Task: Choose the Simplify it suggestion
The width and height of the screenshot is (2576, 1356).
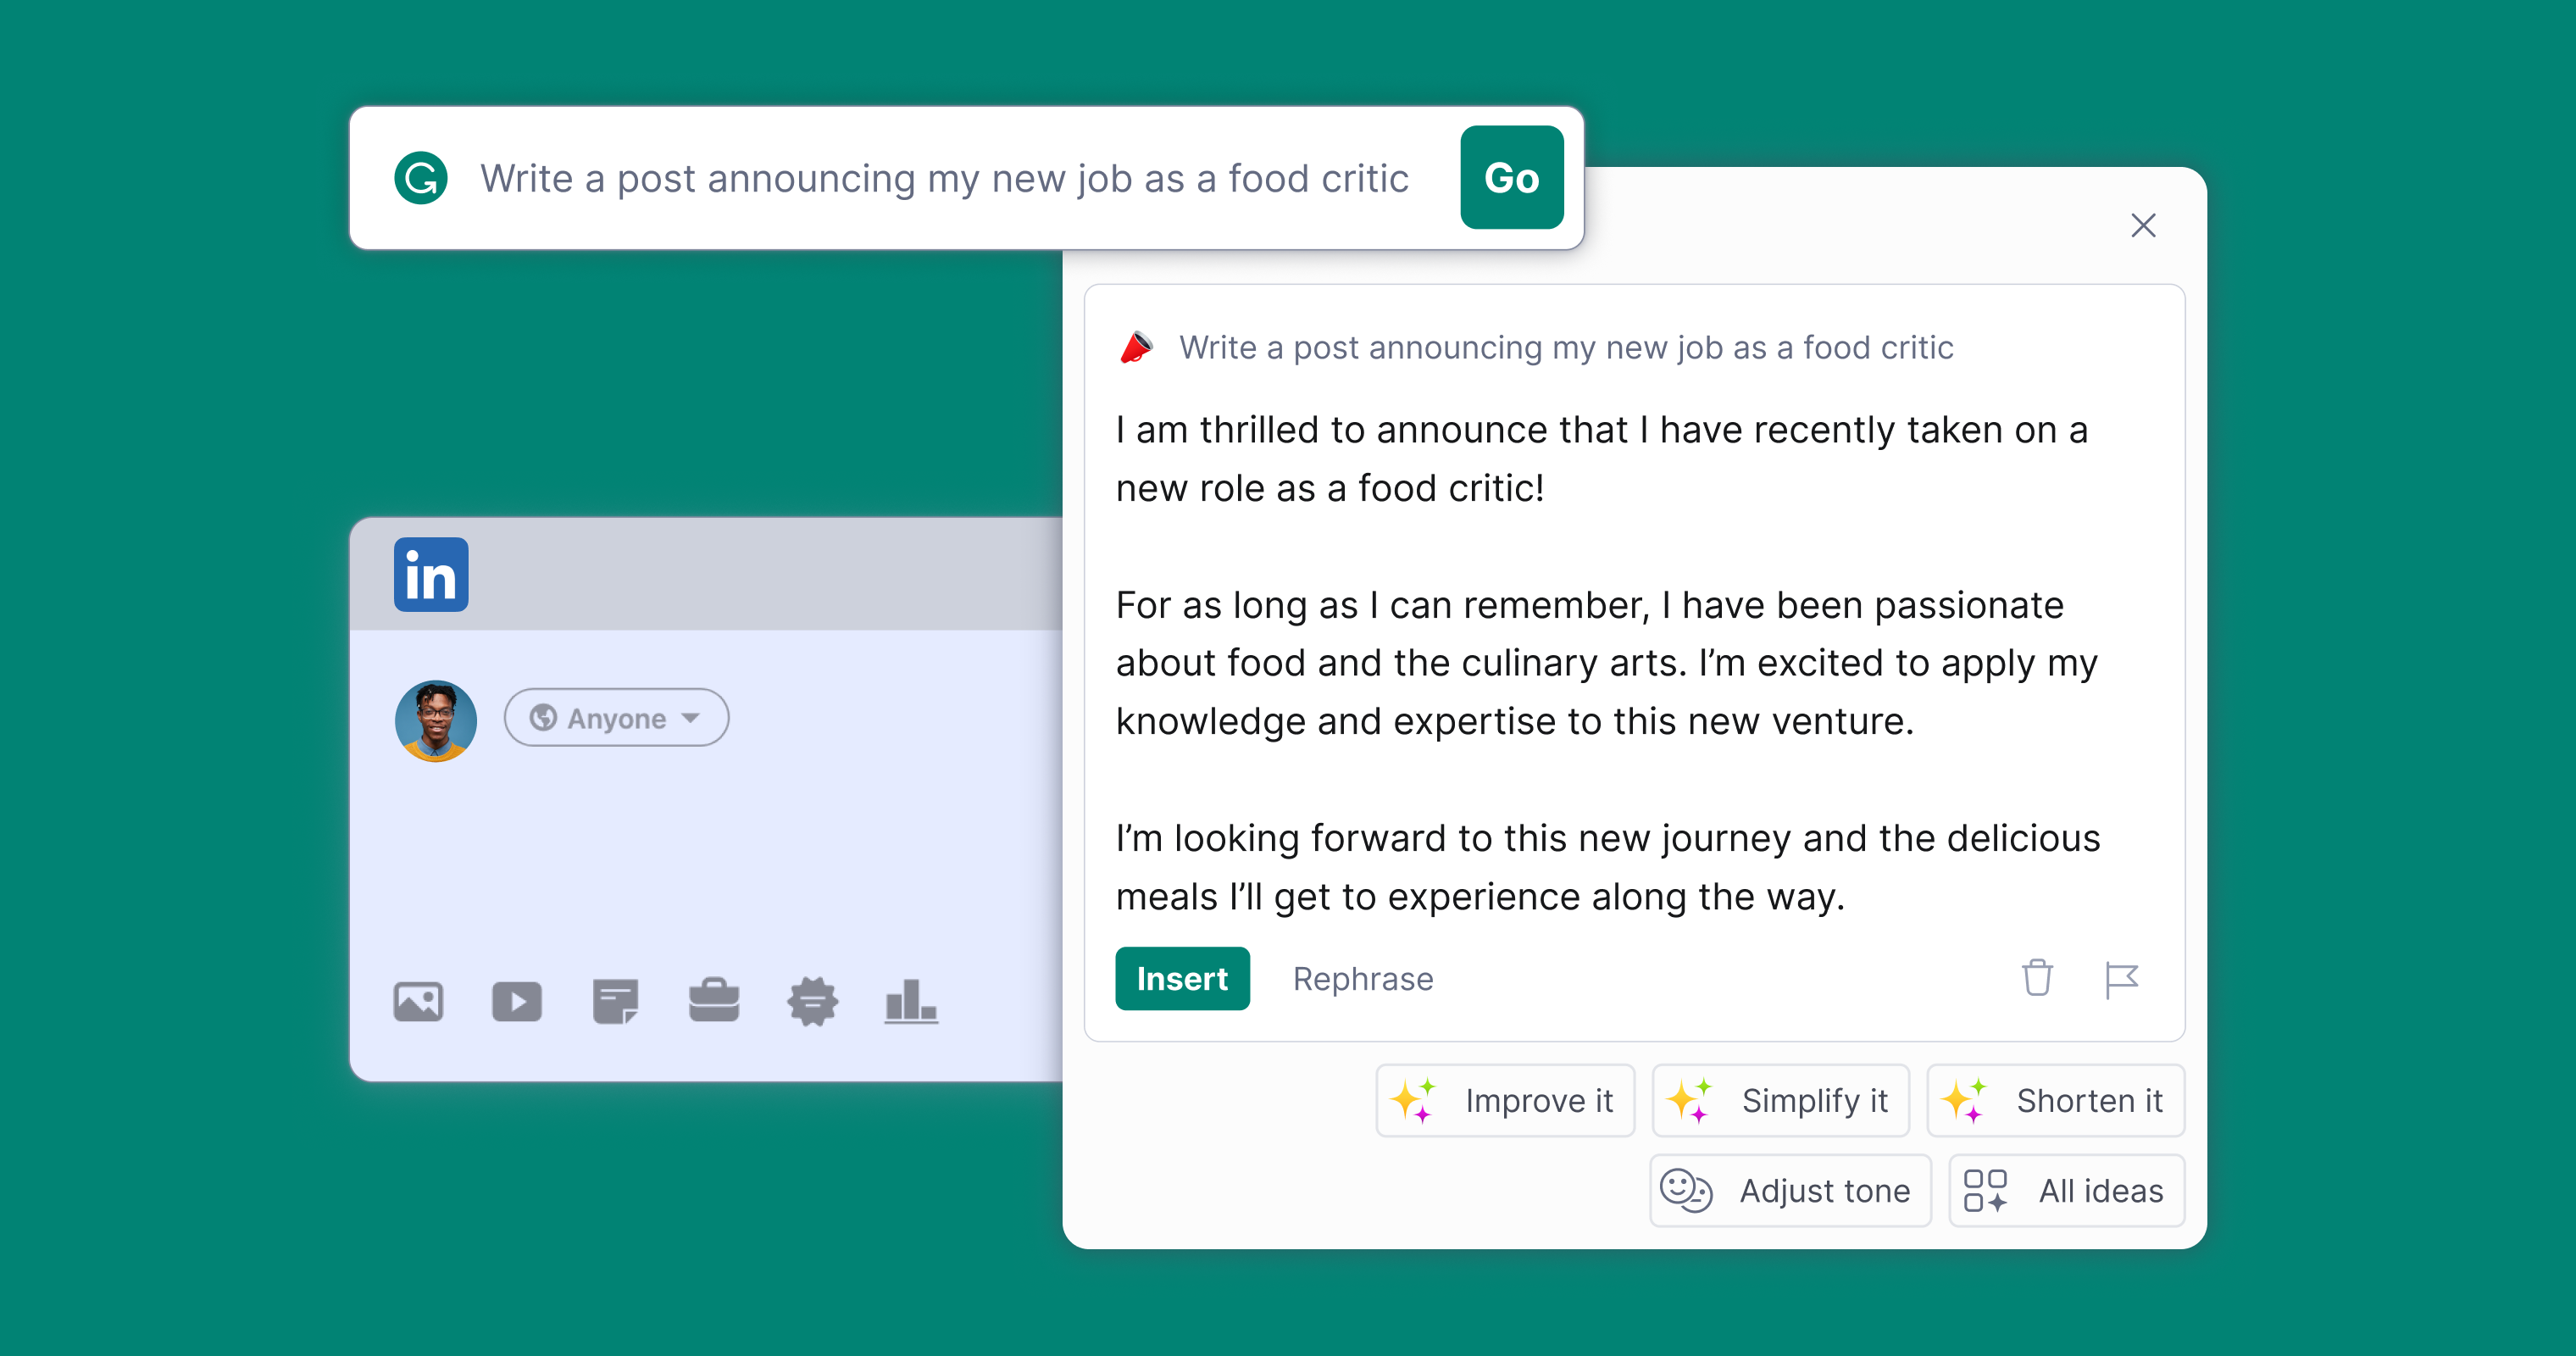Action: (1780, 1100)
